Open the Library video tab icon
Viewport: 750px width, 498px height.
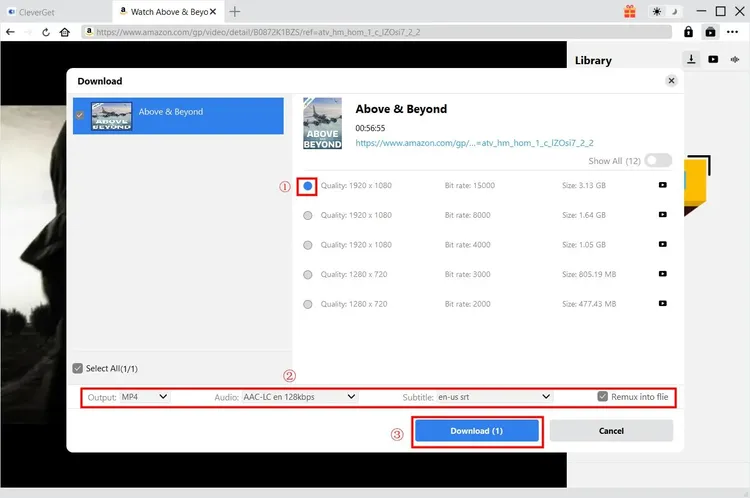713,60
